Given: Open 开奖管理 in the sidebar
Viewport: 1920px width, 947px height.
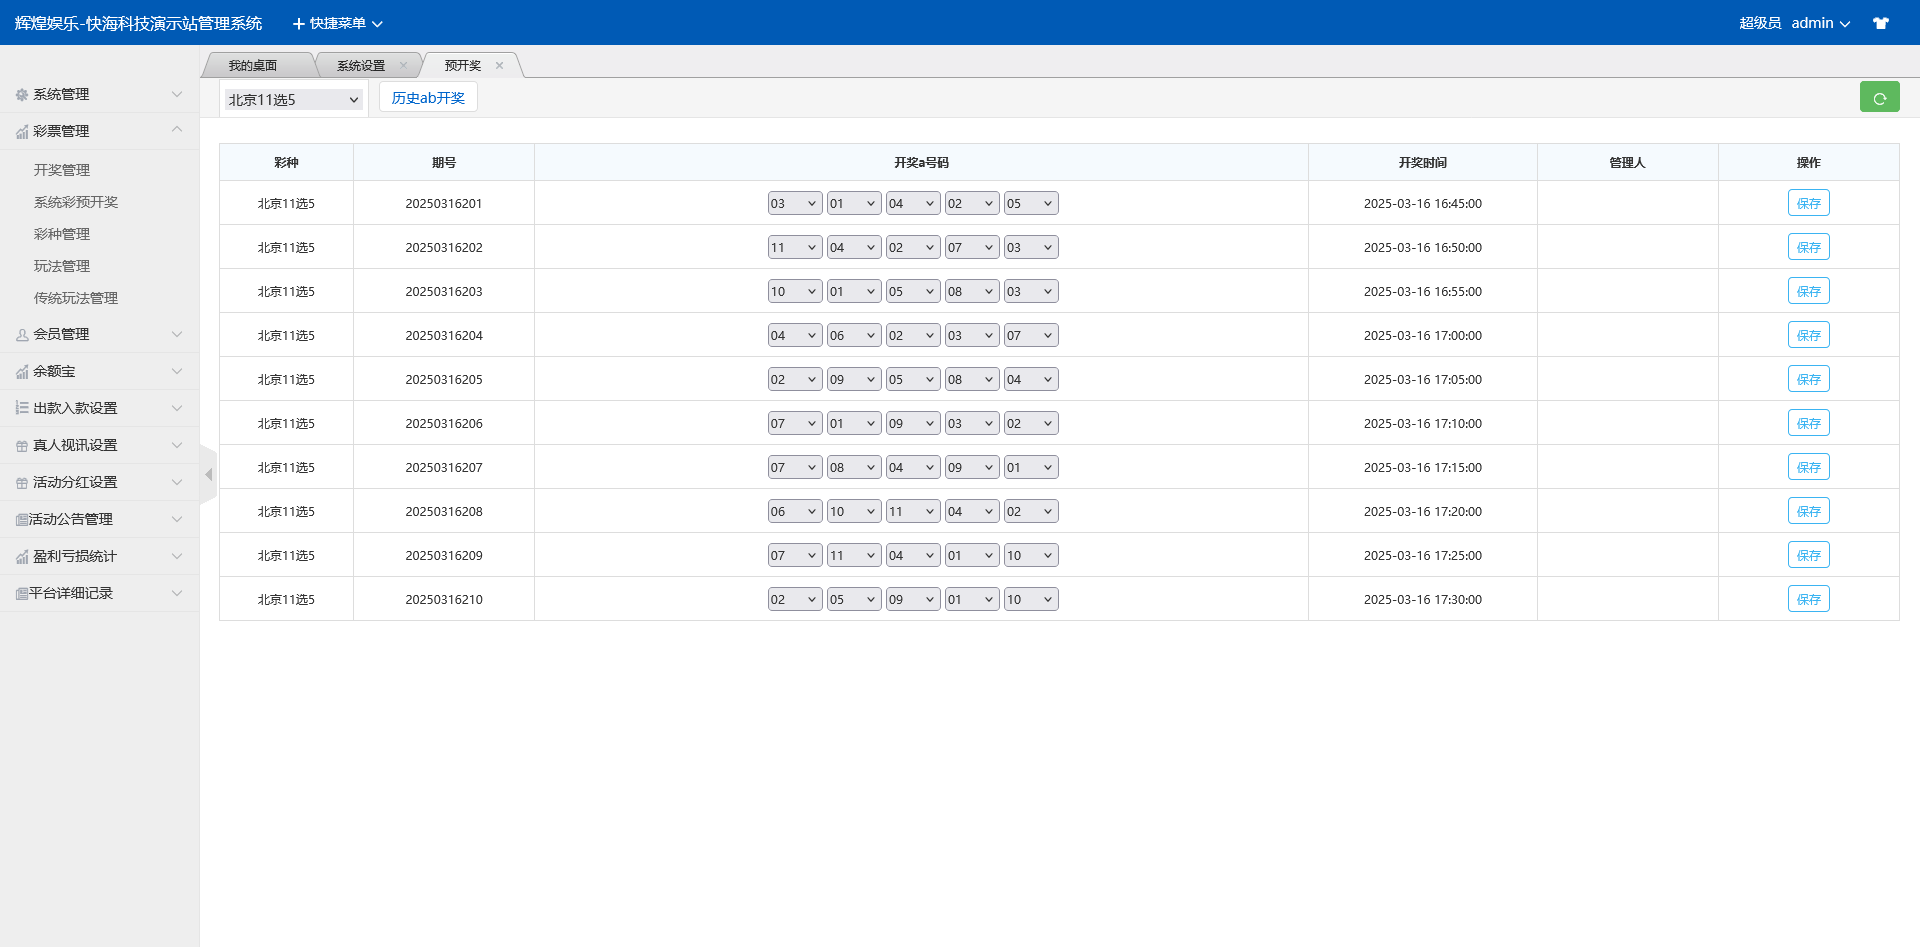Looking at the screenshot, I should 62,170.
